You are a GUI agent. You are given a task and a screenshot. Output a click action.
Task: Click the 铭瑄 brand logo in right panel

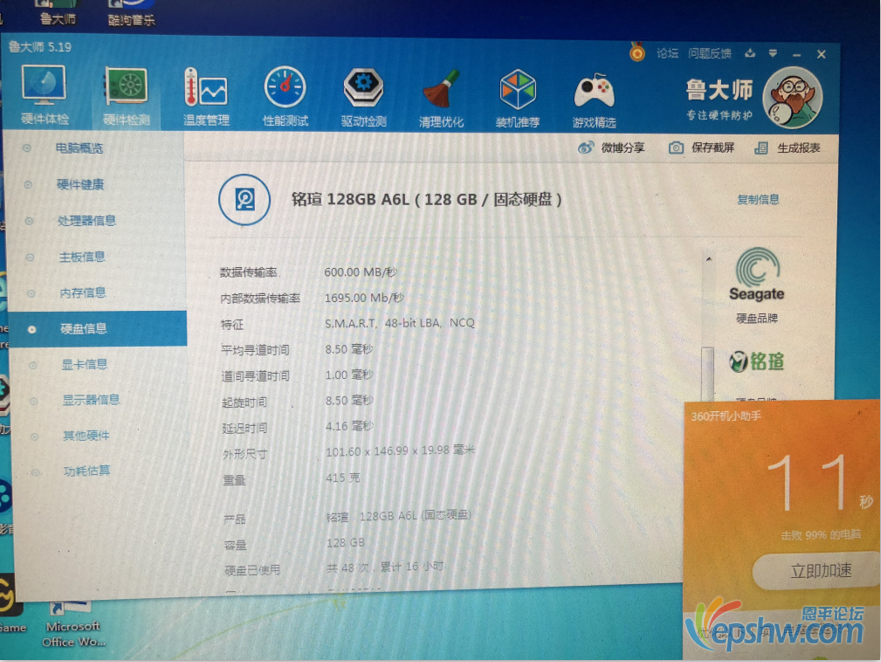[756, 361]
